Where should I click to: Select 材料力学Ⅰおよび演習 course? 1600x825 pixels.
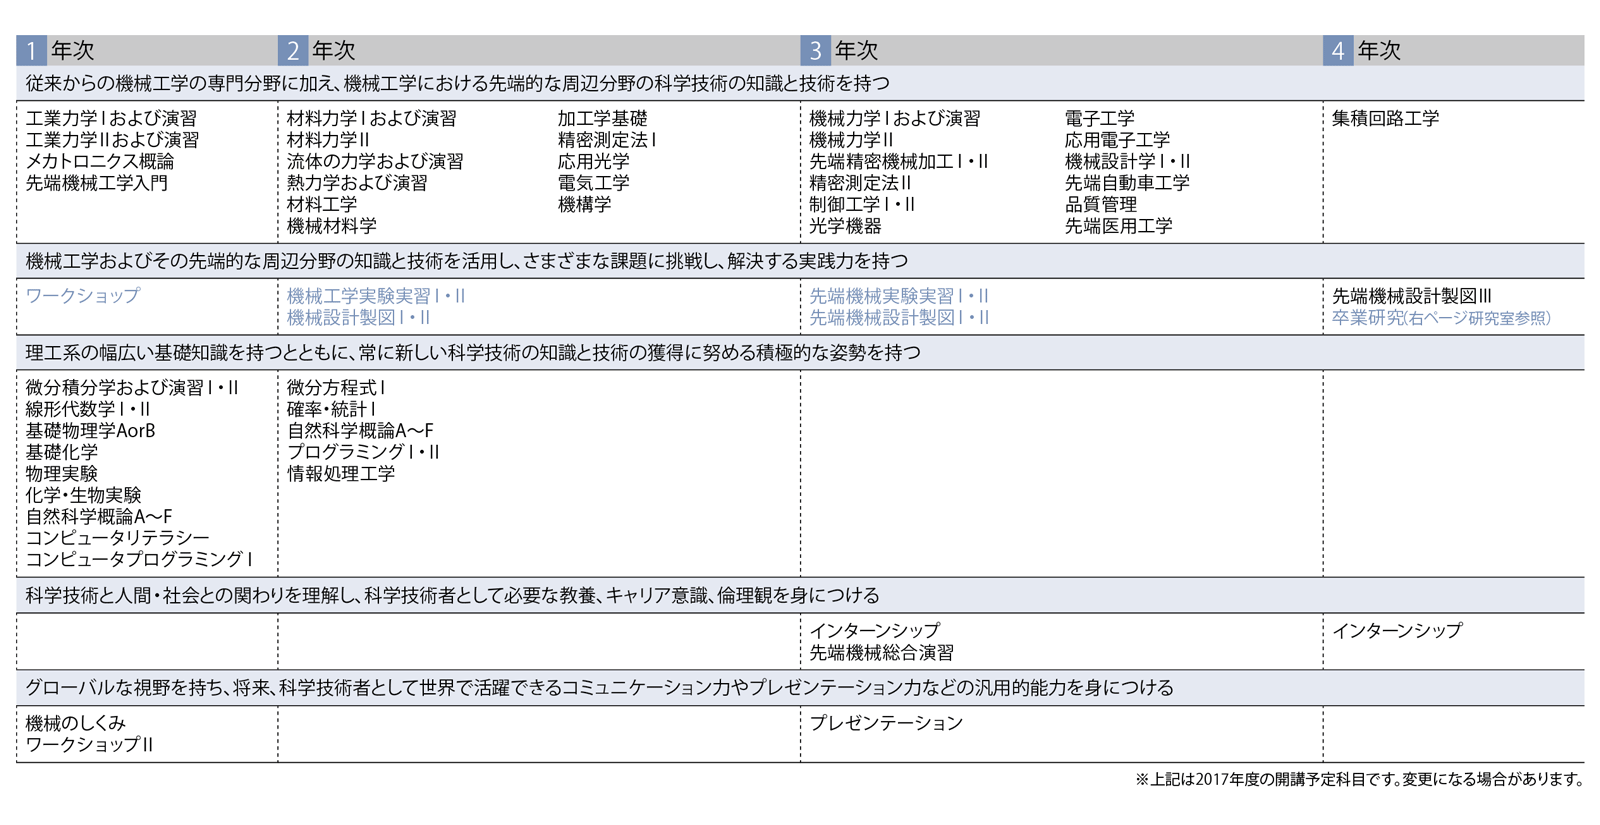(372, 118)
